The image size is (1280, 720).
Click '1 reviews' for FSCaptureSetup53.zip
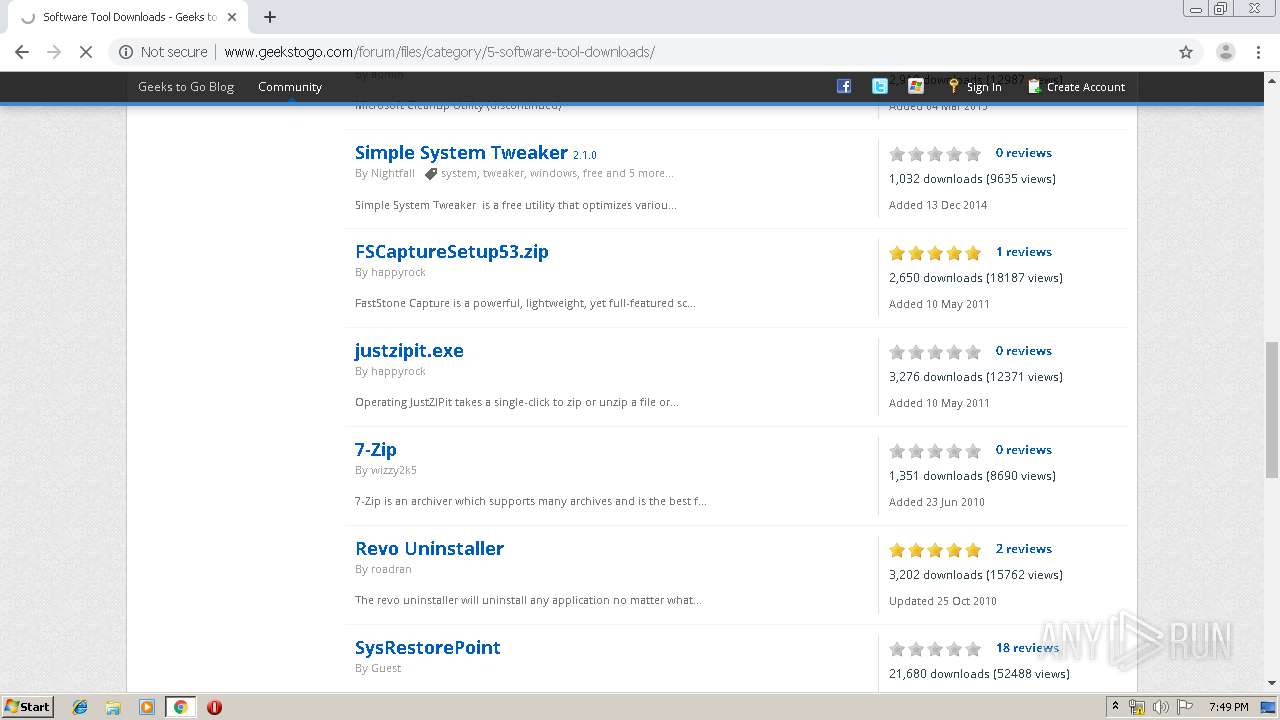(x=1023, y=252)
